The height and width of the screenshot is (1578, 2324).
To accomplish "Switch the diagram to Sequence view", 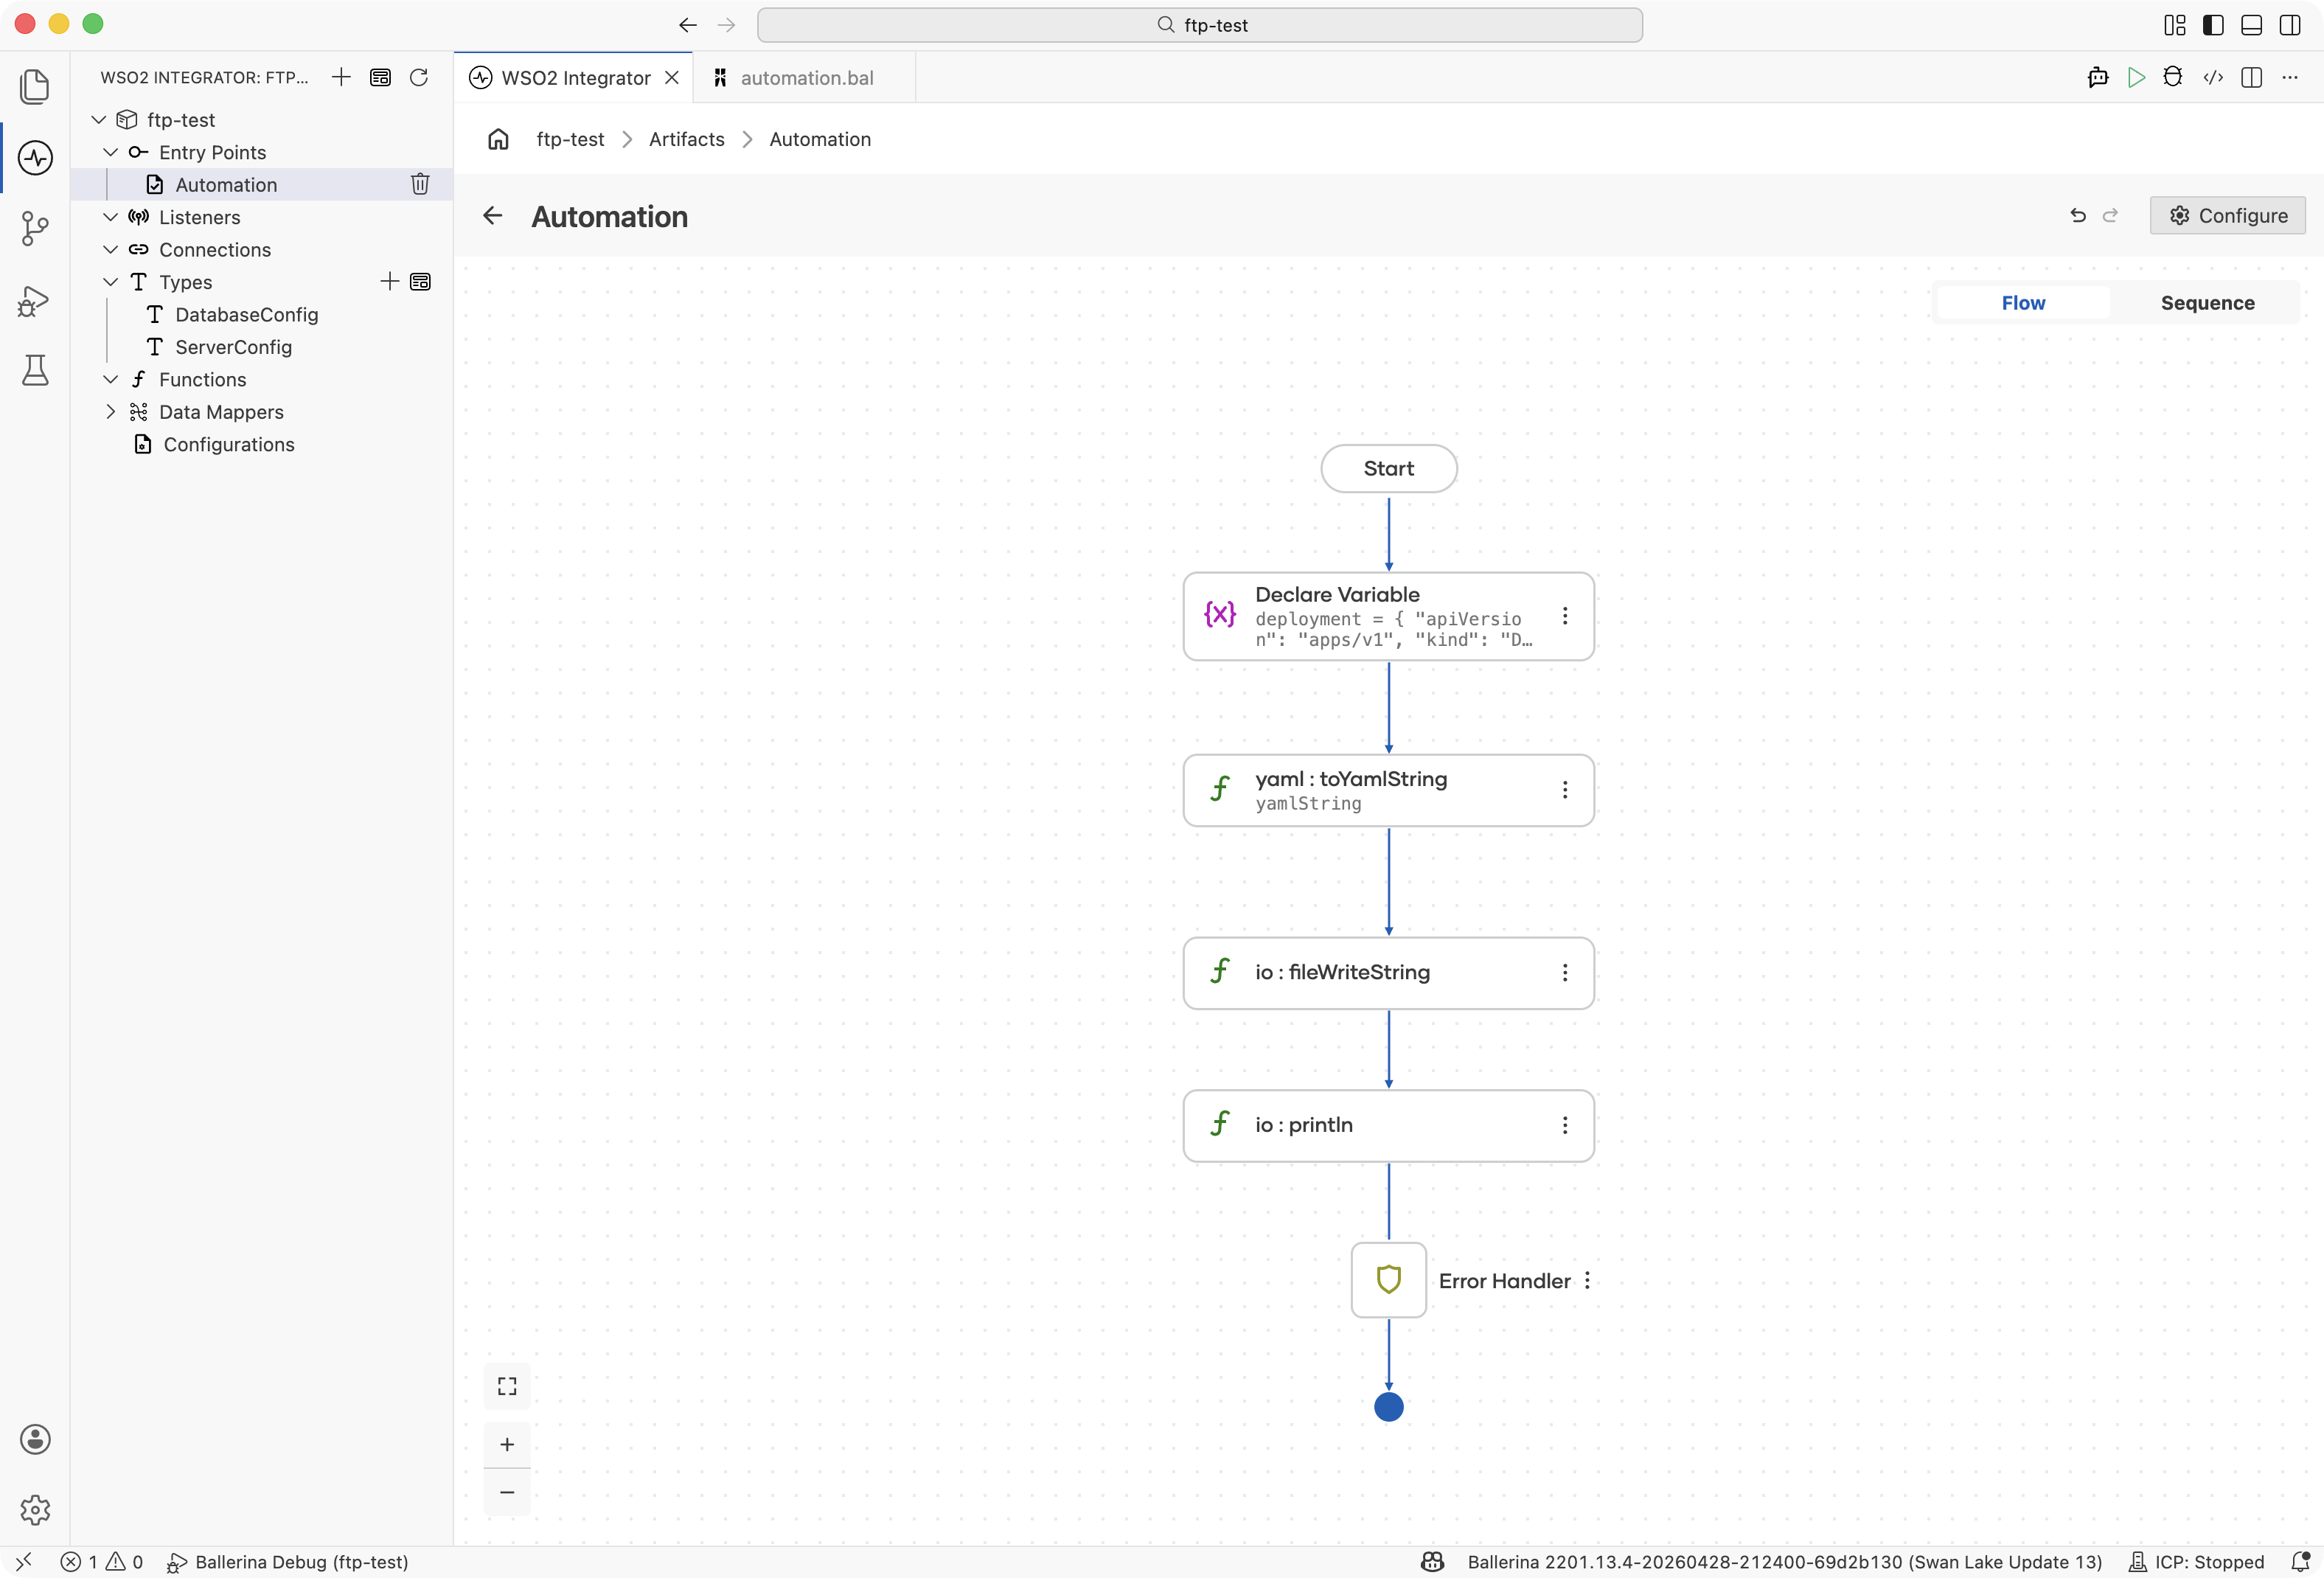I will point(2207,303).
